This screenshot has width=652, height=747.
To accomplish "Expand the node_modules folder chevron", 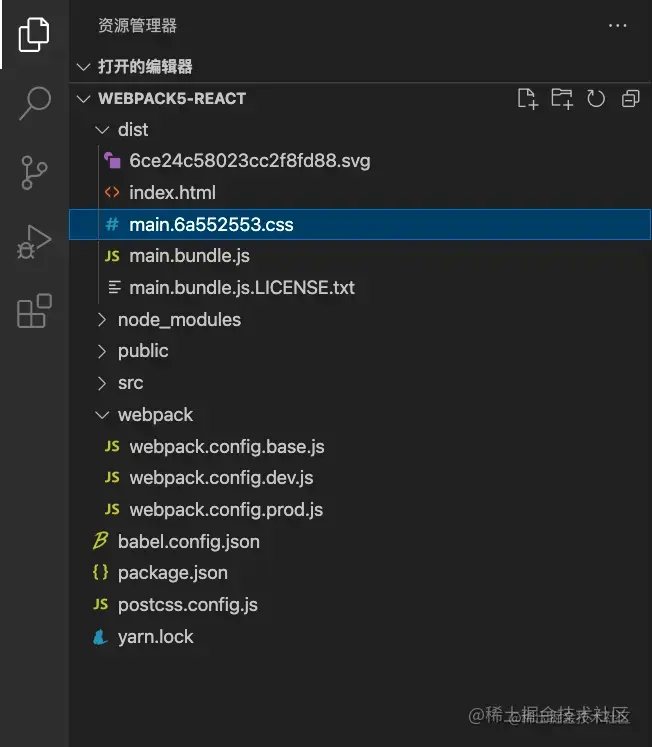I will [x=101, y=320].
